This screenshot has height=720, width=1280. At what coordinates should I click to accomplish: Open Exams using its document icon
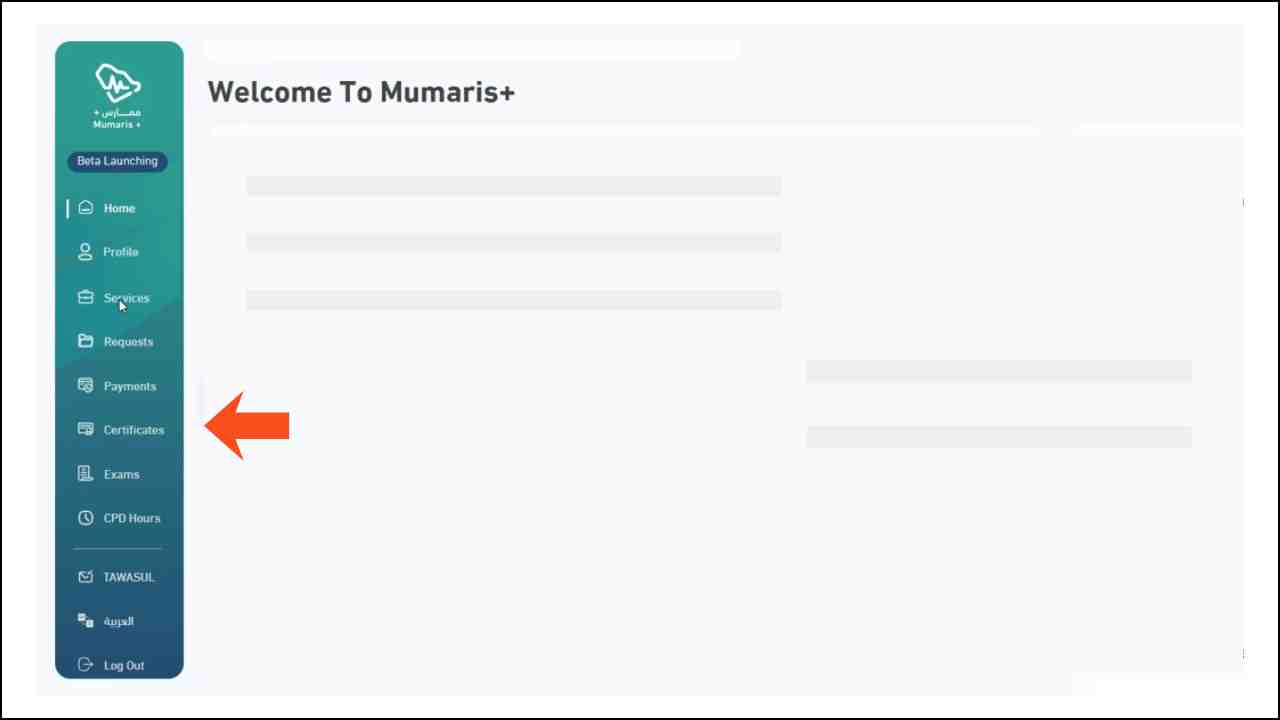click(x=85, y=474)
